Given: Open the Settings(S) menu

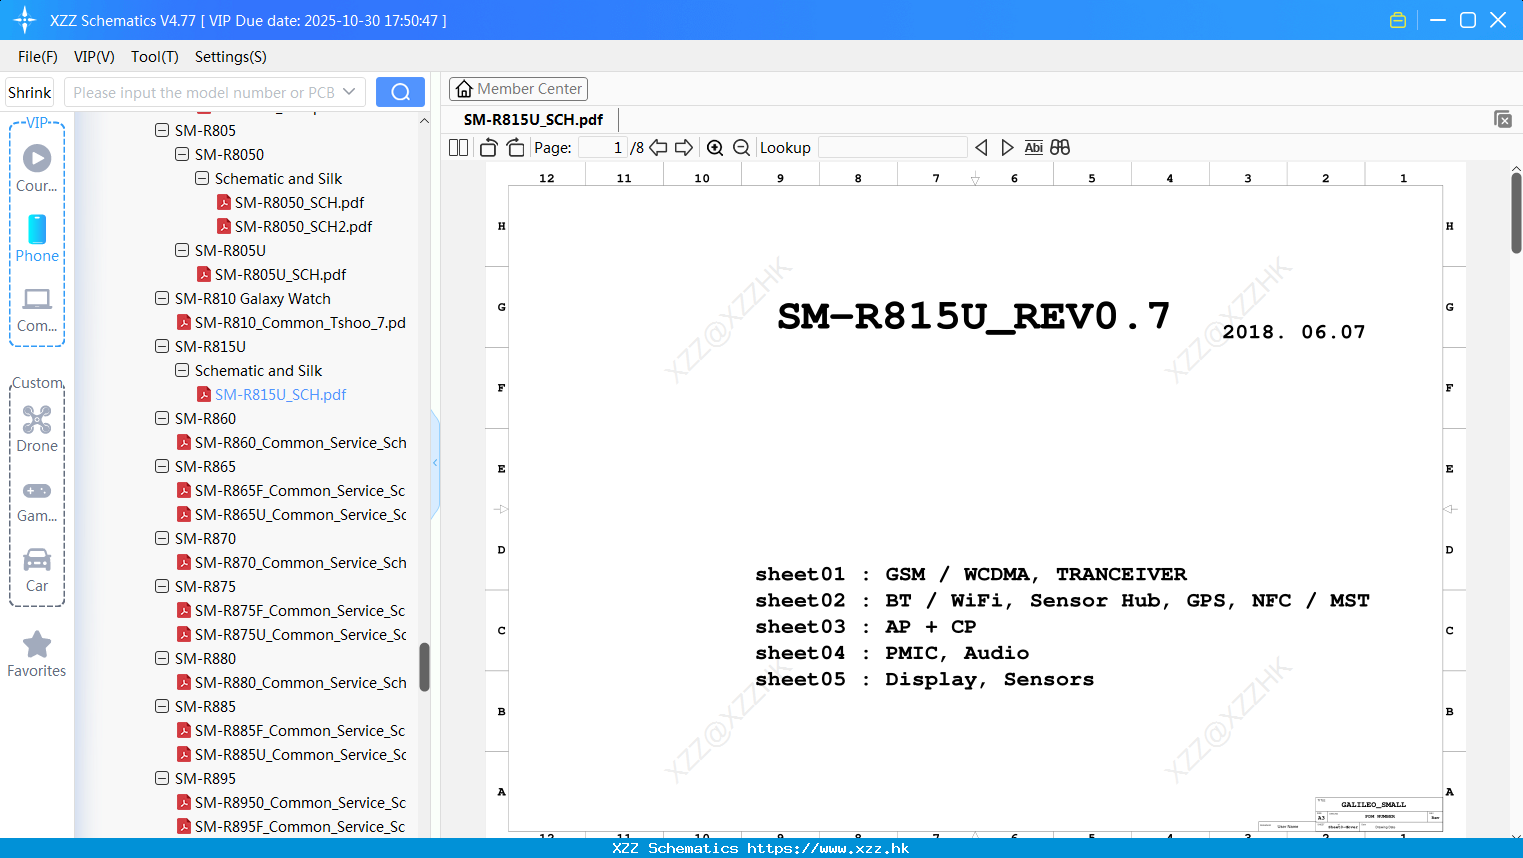Looking at the screenshot, I should (231, 57).
